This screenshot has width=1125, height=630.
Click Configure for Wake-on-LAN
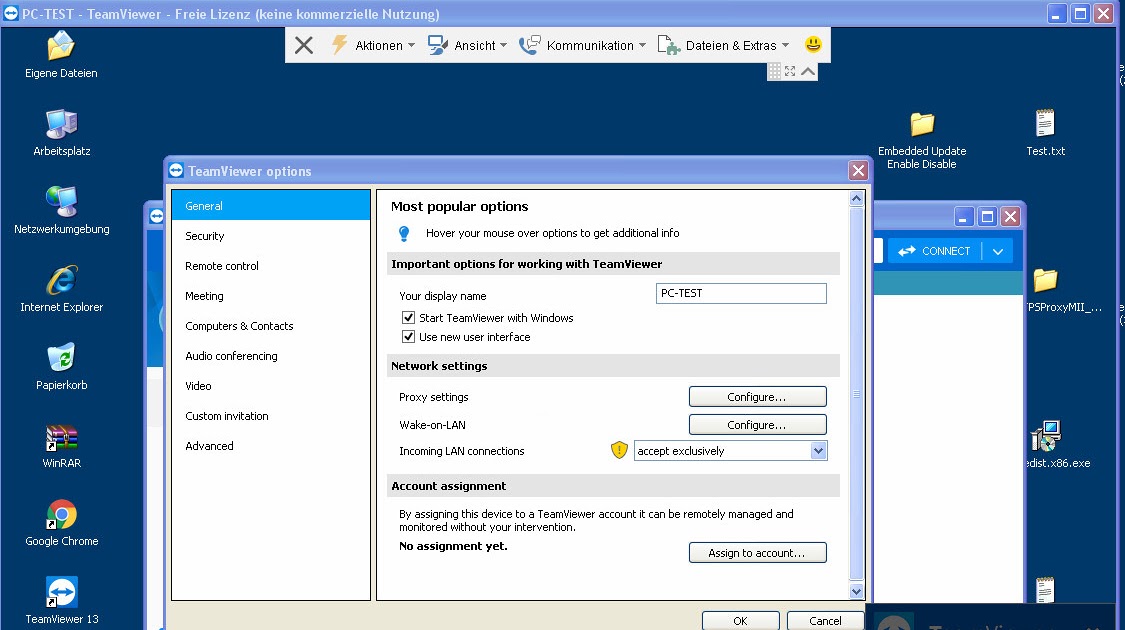[x=757, y=425]
